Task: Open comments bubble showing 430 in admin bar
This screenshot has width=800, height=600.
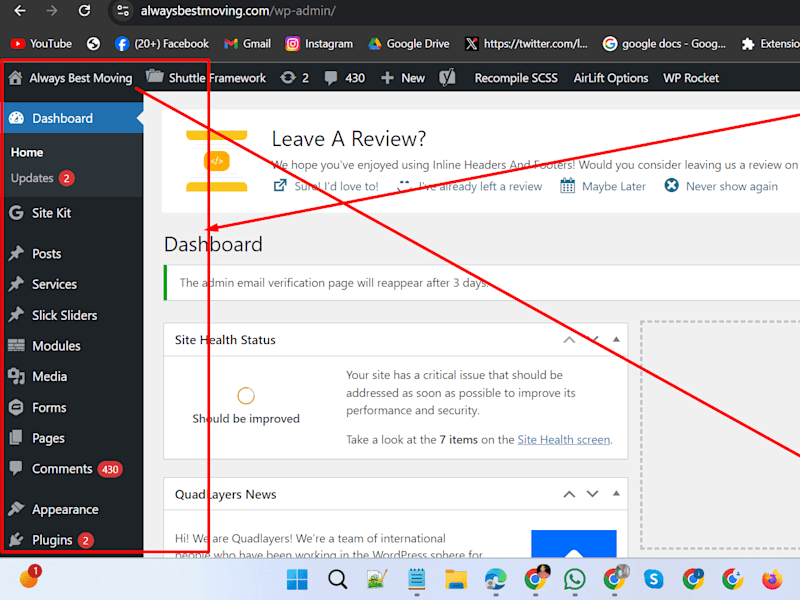Action: [344, 78]
